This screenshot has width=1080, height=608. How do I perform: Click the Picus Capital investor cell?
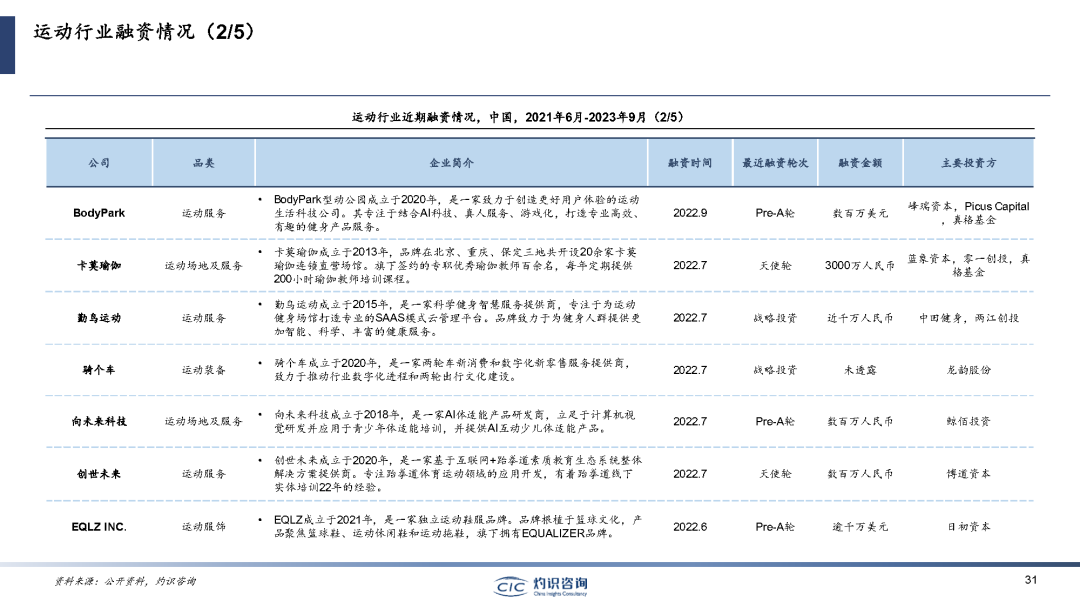(968, 213)
